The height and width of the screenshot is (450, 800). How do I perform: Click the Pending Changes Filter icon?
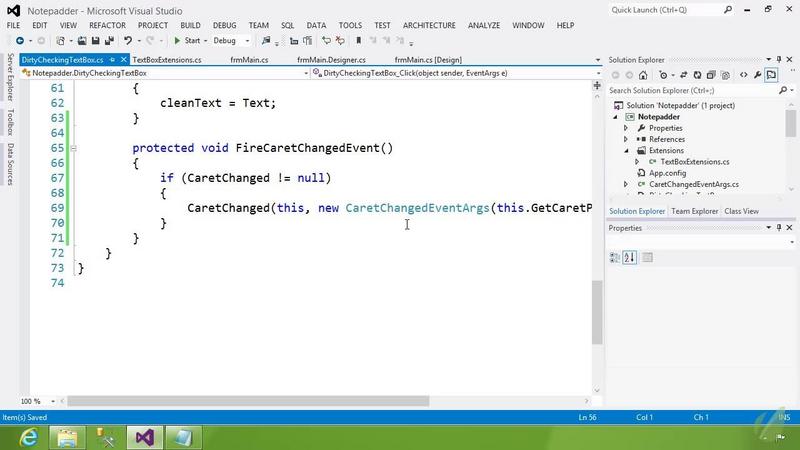click(x=663, y=75)
